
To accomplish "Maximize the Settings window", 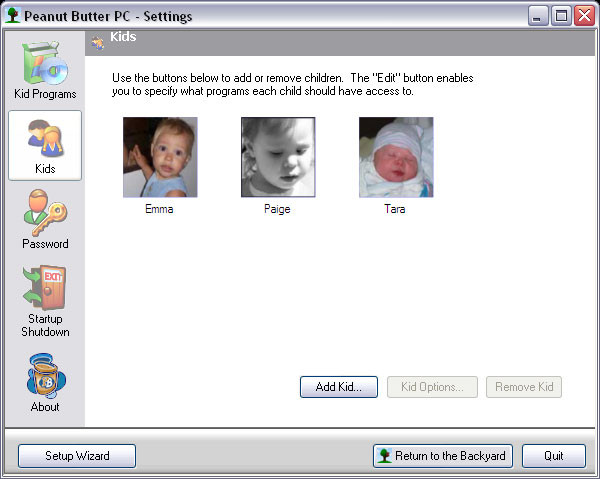I will 561,16.
